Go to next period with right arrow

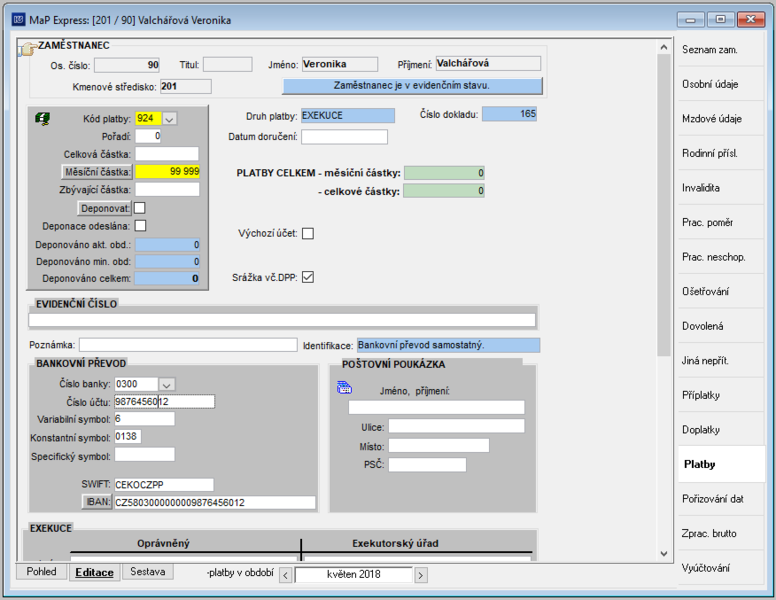click(421, 575)
